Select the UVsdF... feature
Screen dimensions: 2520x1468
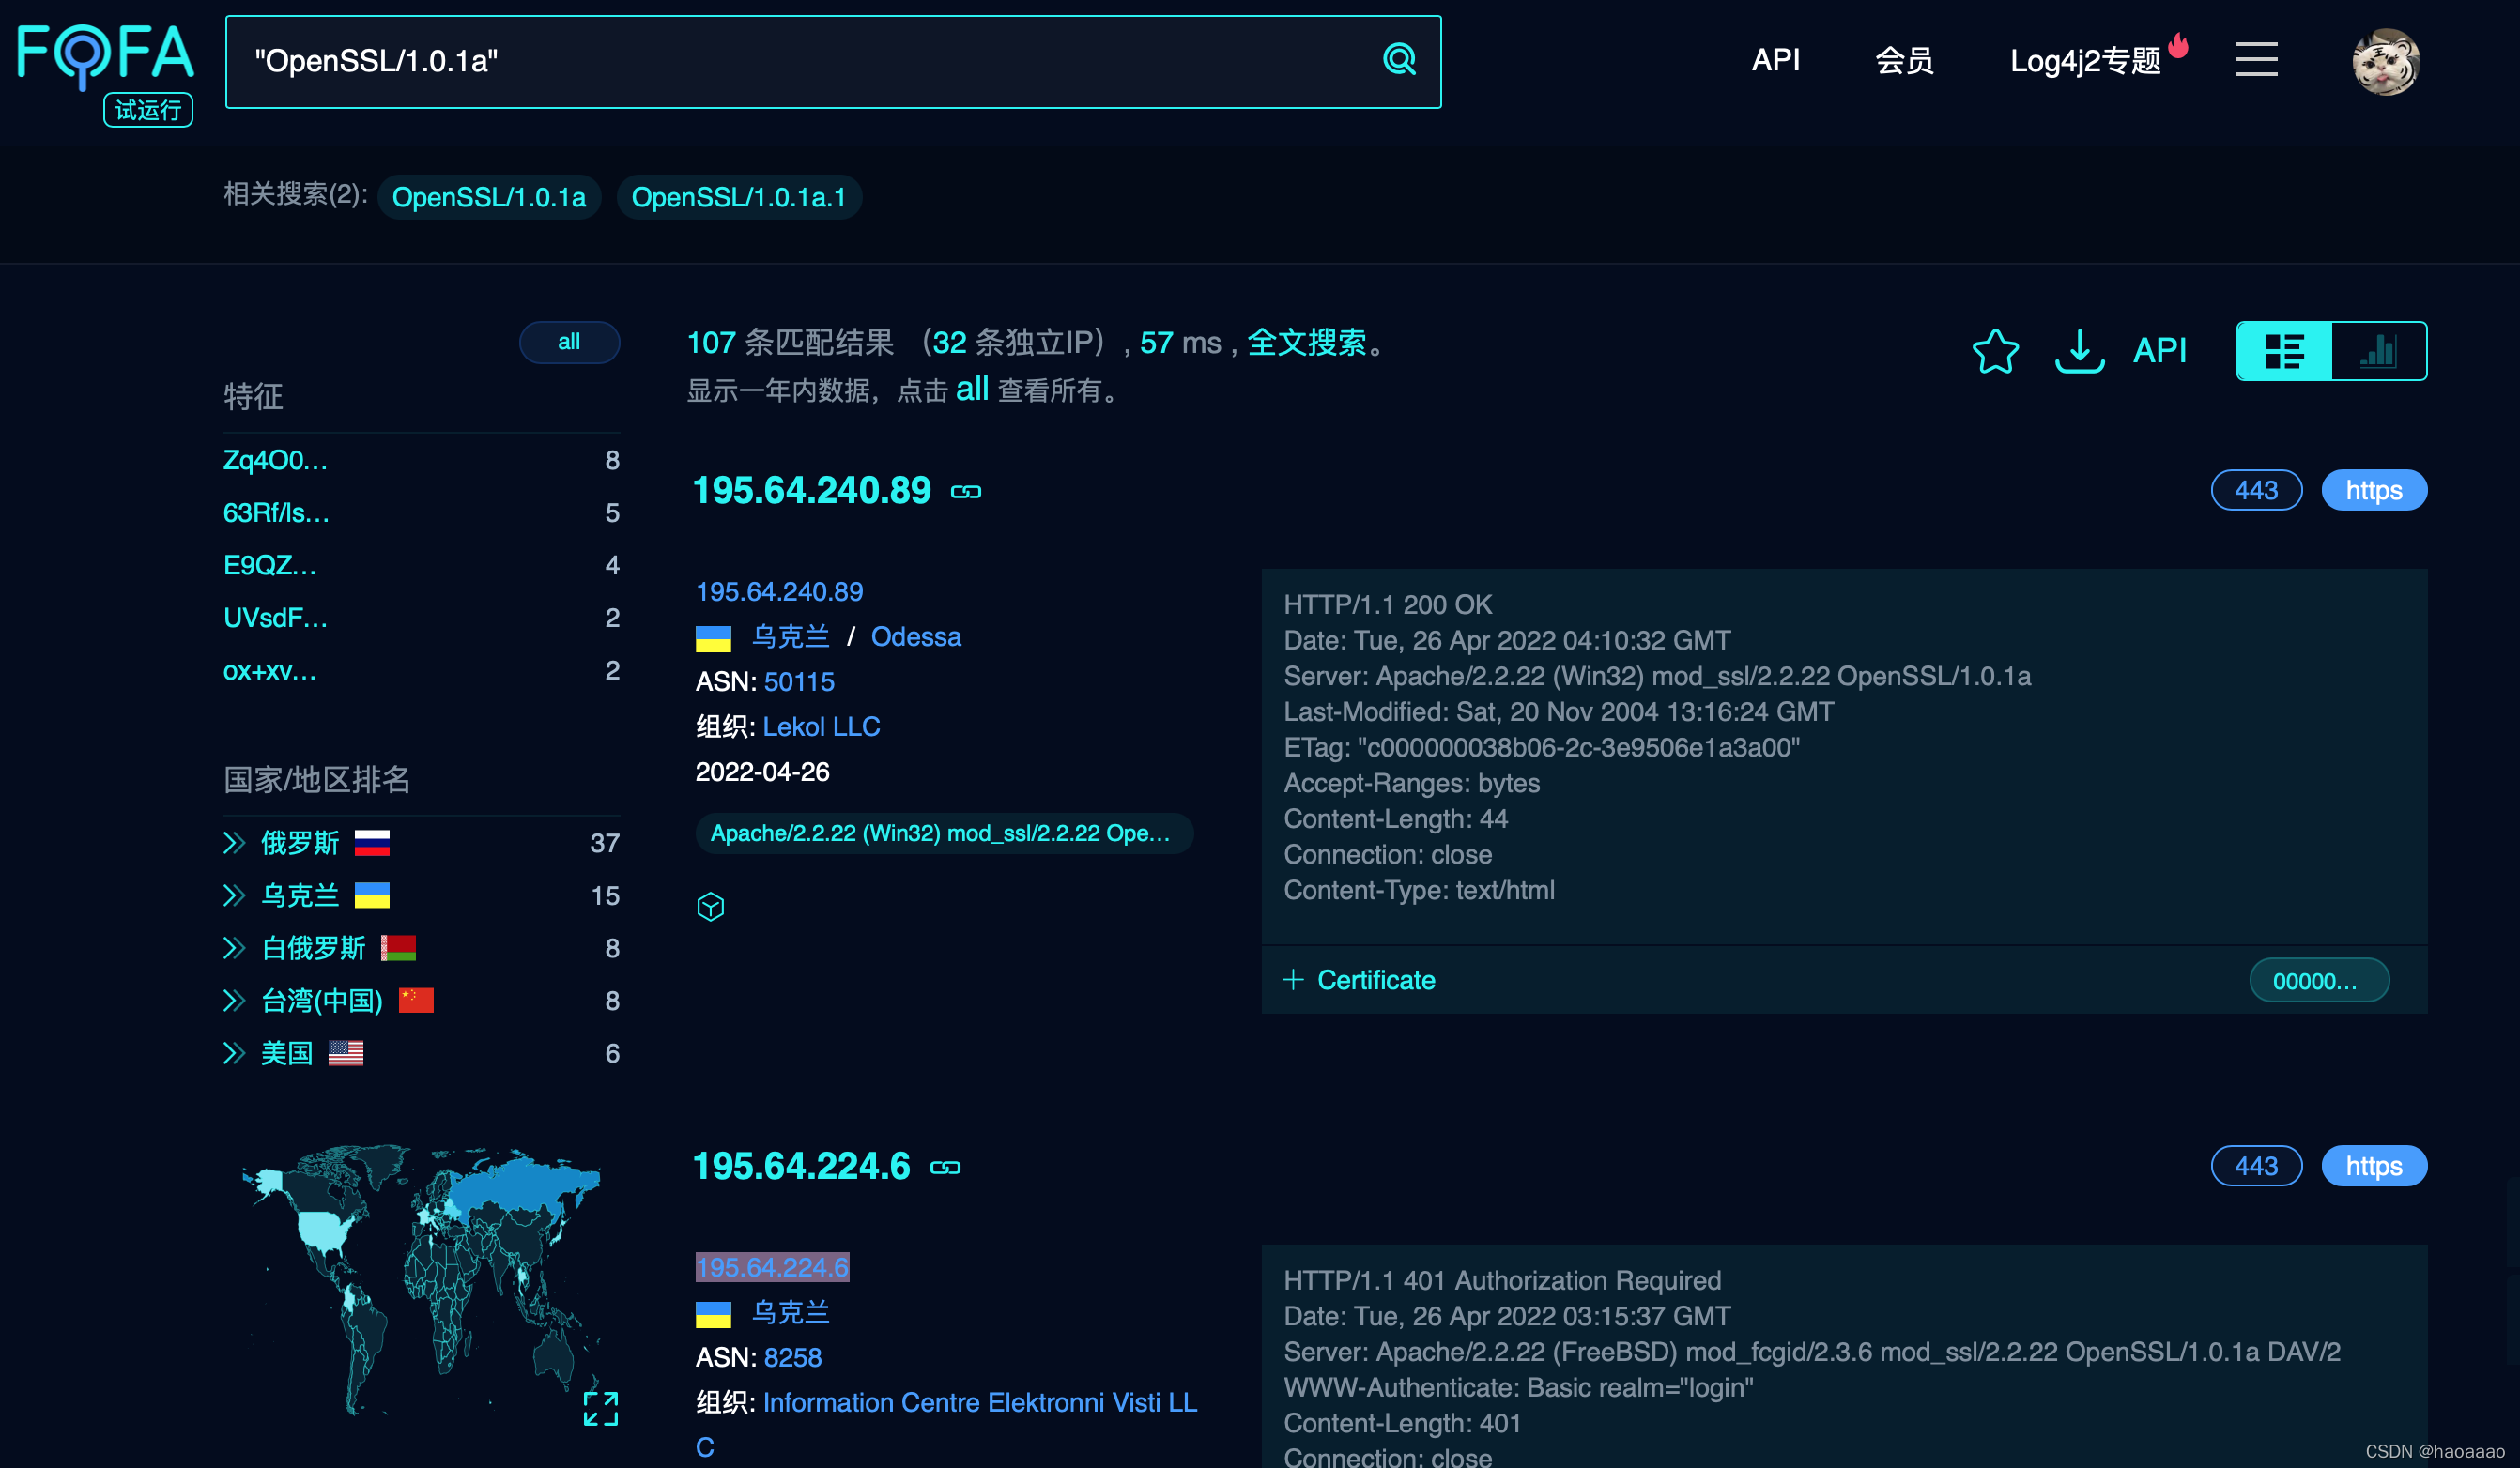point(275,618)
